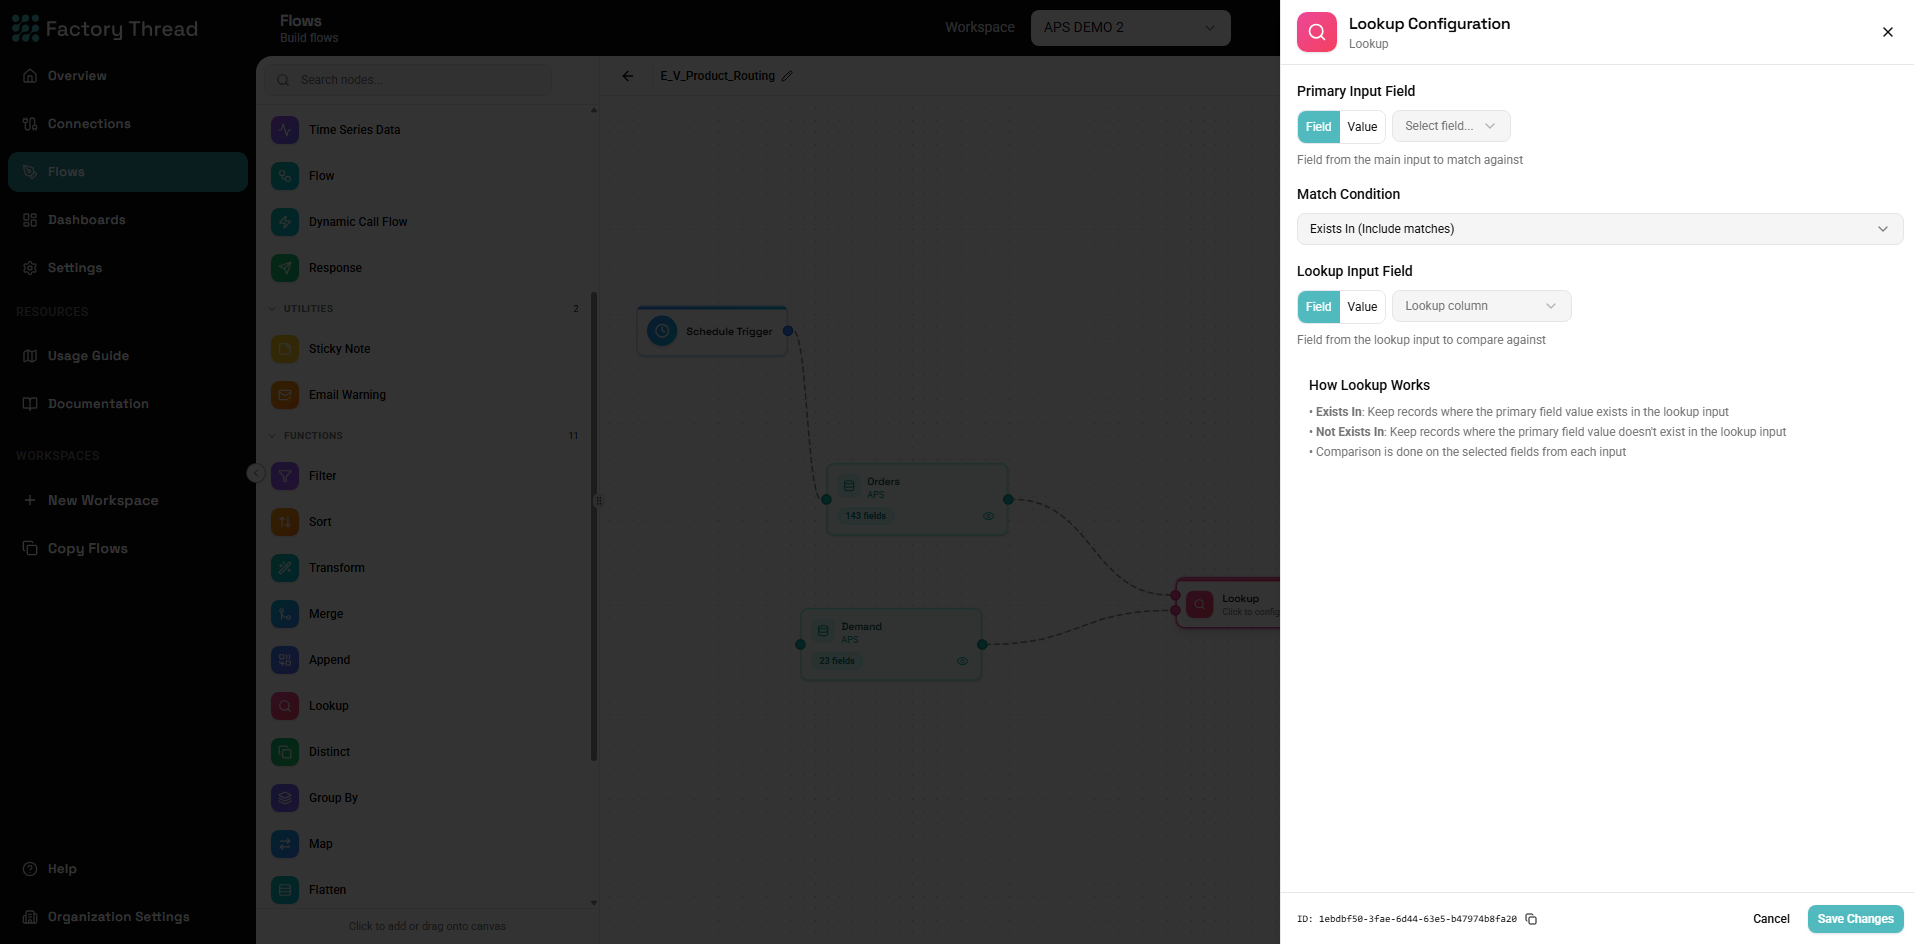Screen dimensions: 1914x944
Task: Select the Group By node icon
Action: click(285, 798)
